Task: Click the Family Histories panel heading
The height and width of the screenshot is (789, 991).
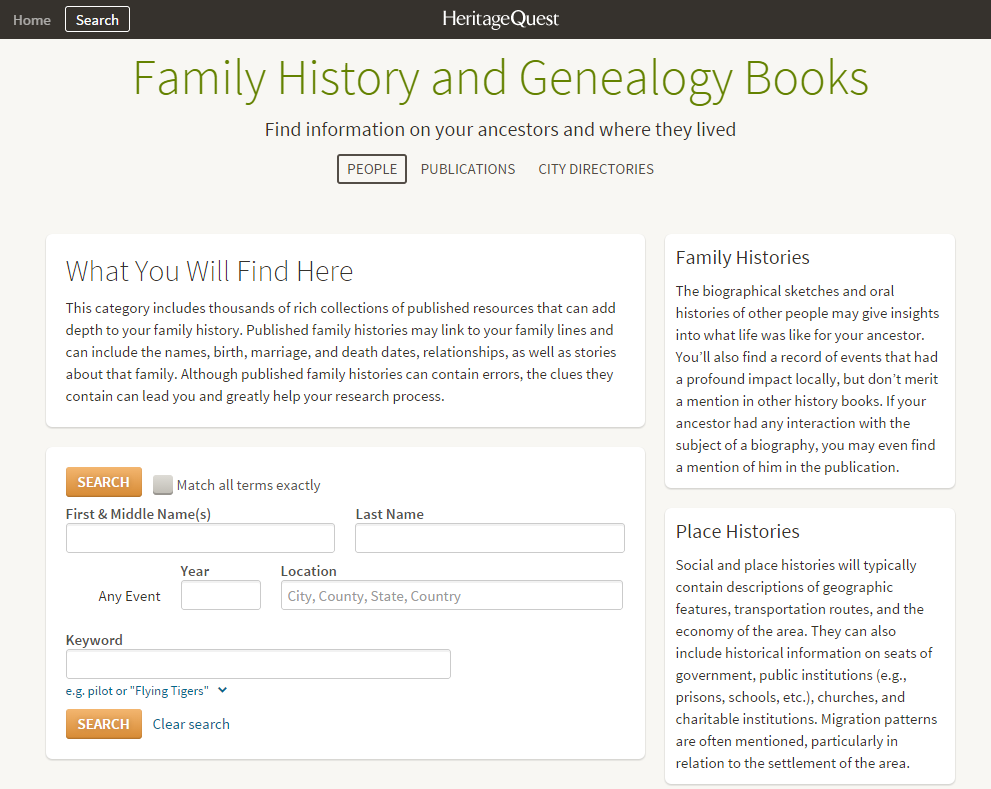Action: tap(742, 257)
